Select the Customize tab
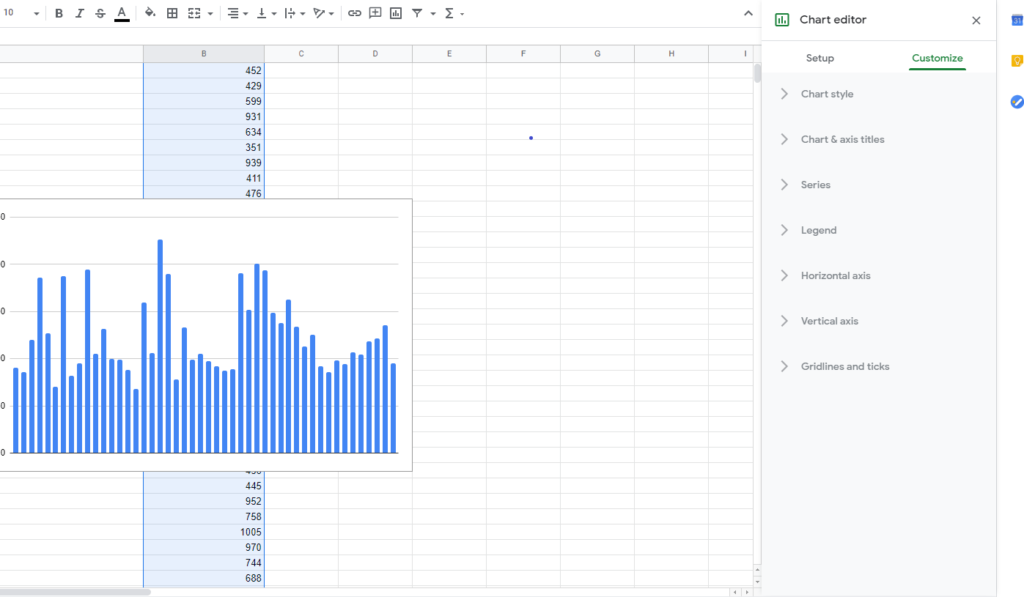The height and width of the screenshot is (597, 1024). [937, 58]
